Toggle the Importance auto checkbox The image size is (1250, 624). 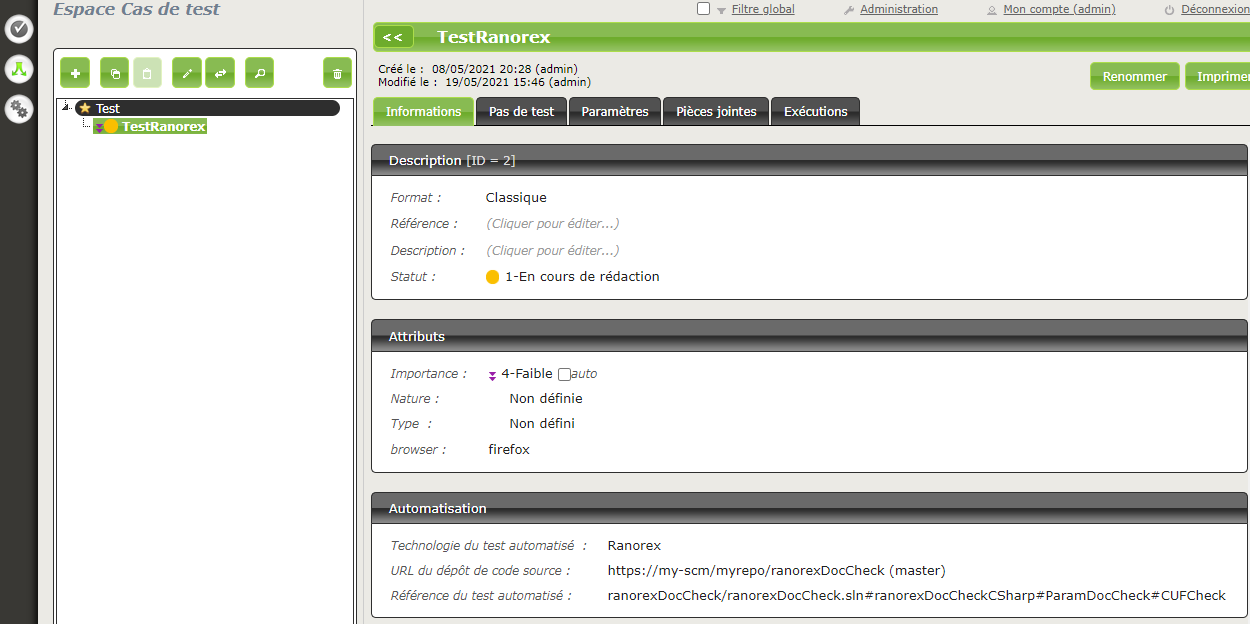click(564, 374)
